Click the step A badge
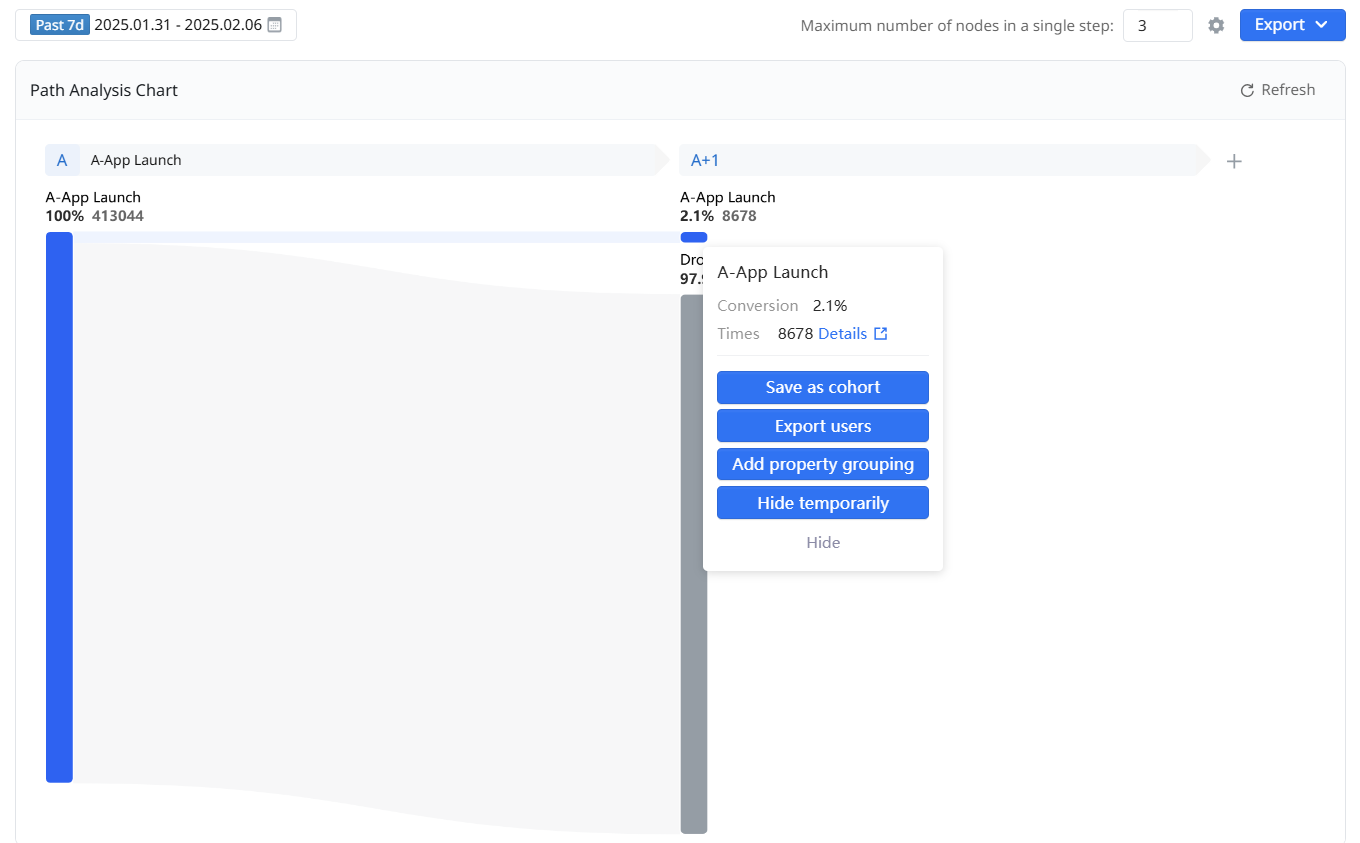Screen dimensions: 1360x843 (62, 160)
